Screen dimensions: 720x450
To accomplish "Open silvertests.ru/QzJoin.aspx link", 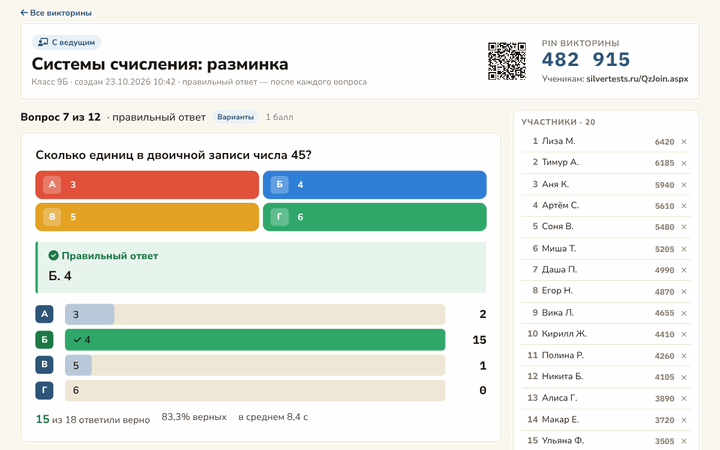I will [x=637, y=79].
